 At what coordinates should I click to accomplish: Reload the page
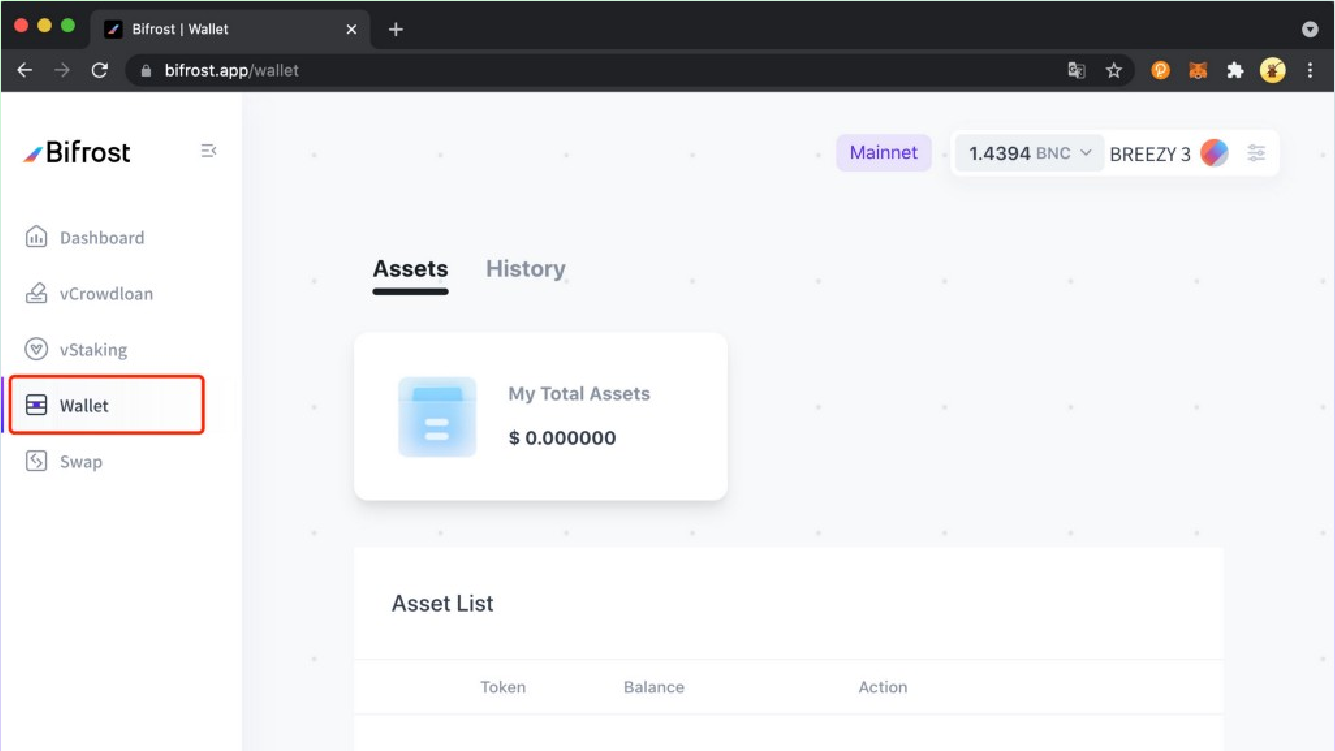point(99,70)
